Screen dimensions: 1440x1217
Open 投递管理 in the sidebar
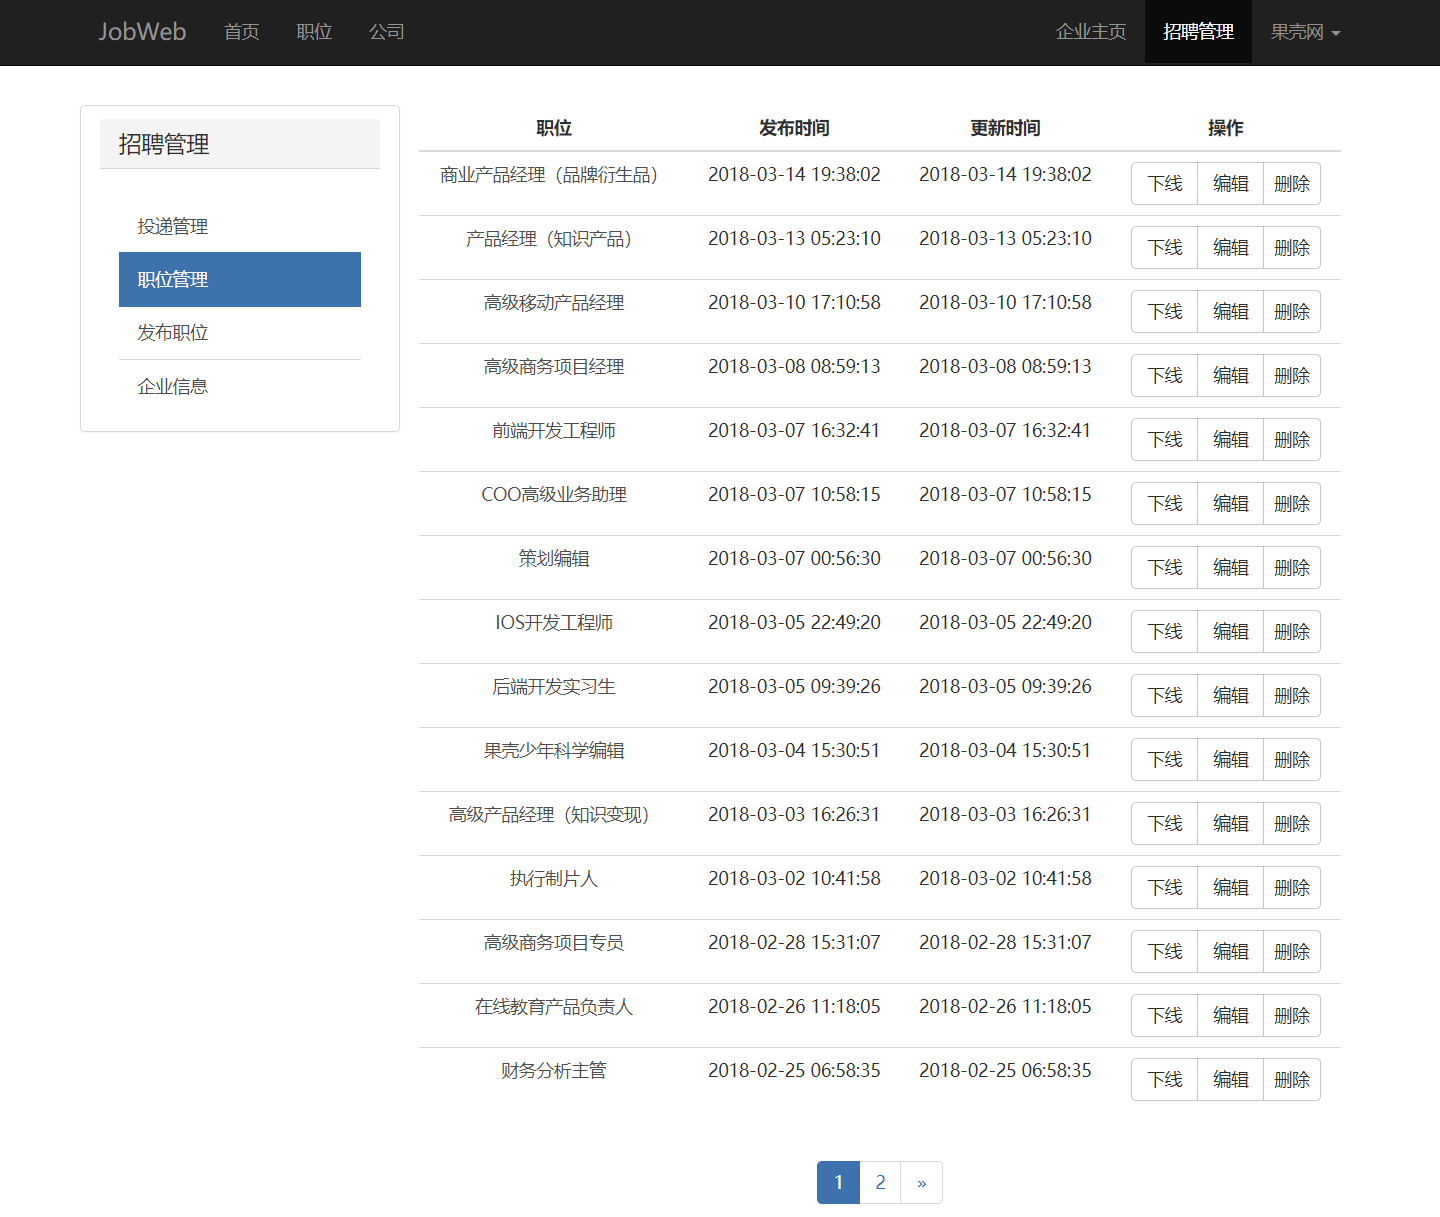pos(240,226)
